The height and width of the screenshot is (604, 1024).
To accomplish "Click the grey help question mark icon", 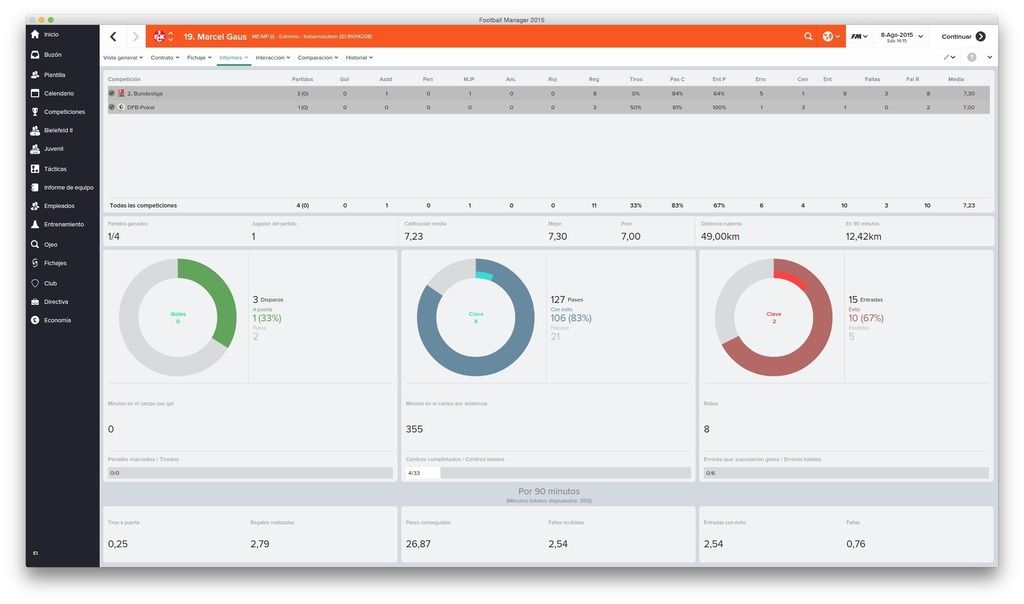I will tap(972, 57).
